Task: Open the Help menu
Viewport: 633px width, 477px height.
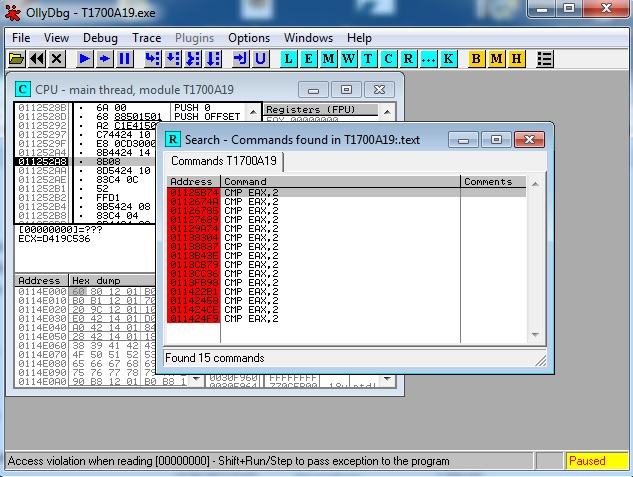Action: 359,38
